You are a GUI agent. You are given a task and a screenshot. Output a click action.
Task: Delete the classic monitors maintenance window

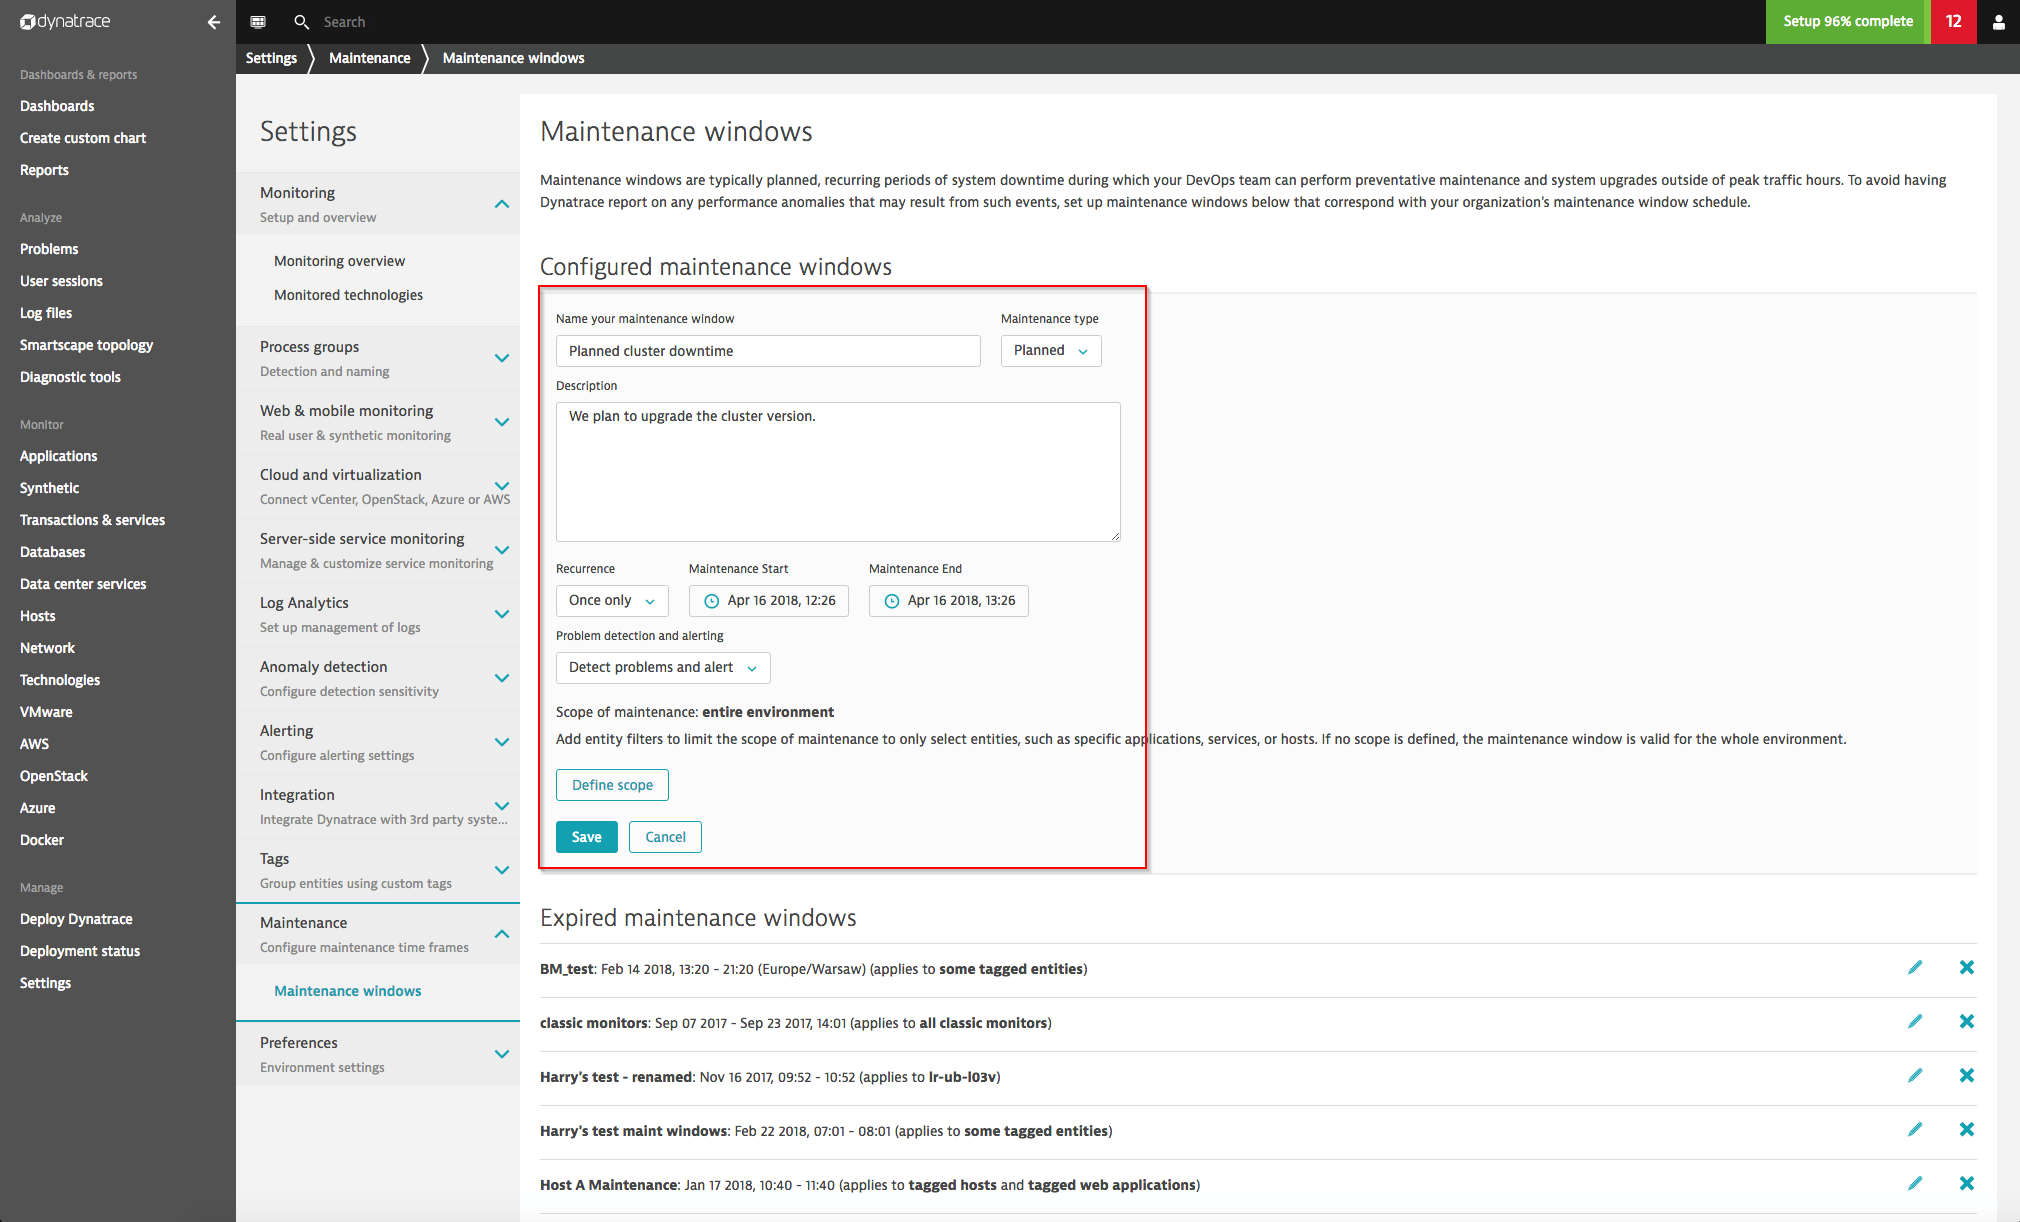tap(1966, 1021)
